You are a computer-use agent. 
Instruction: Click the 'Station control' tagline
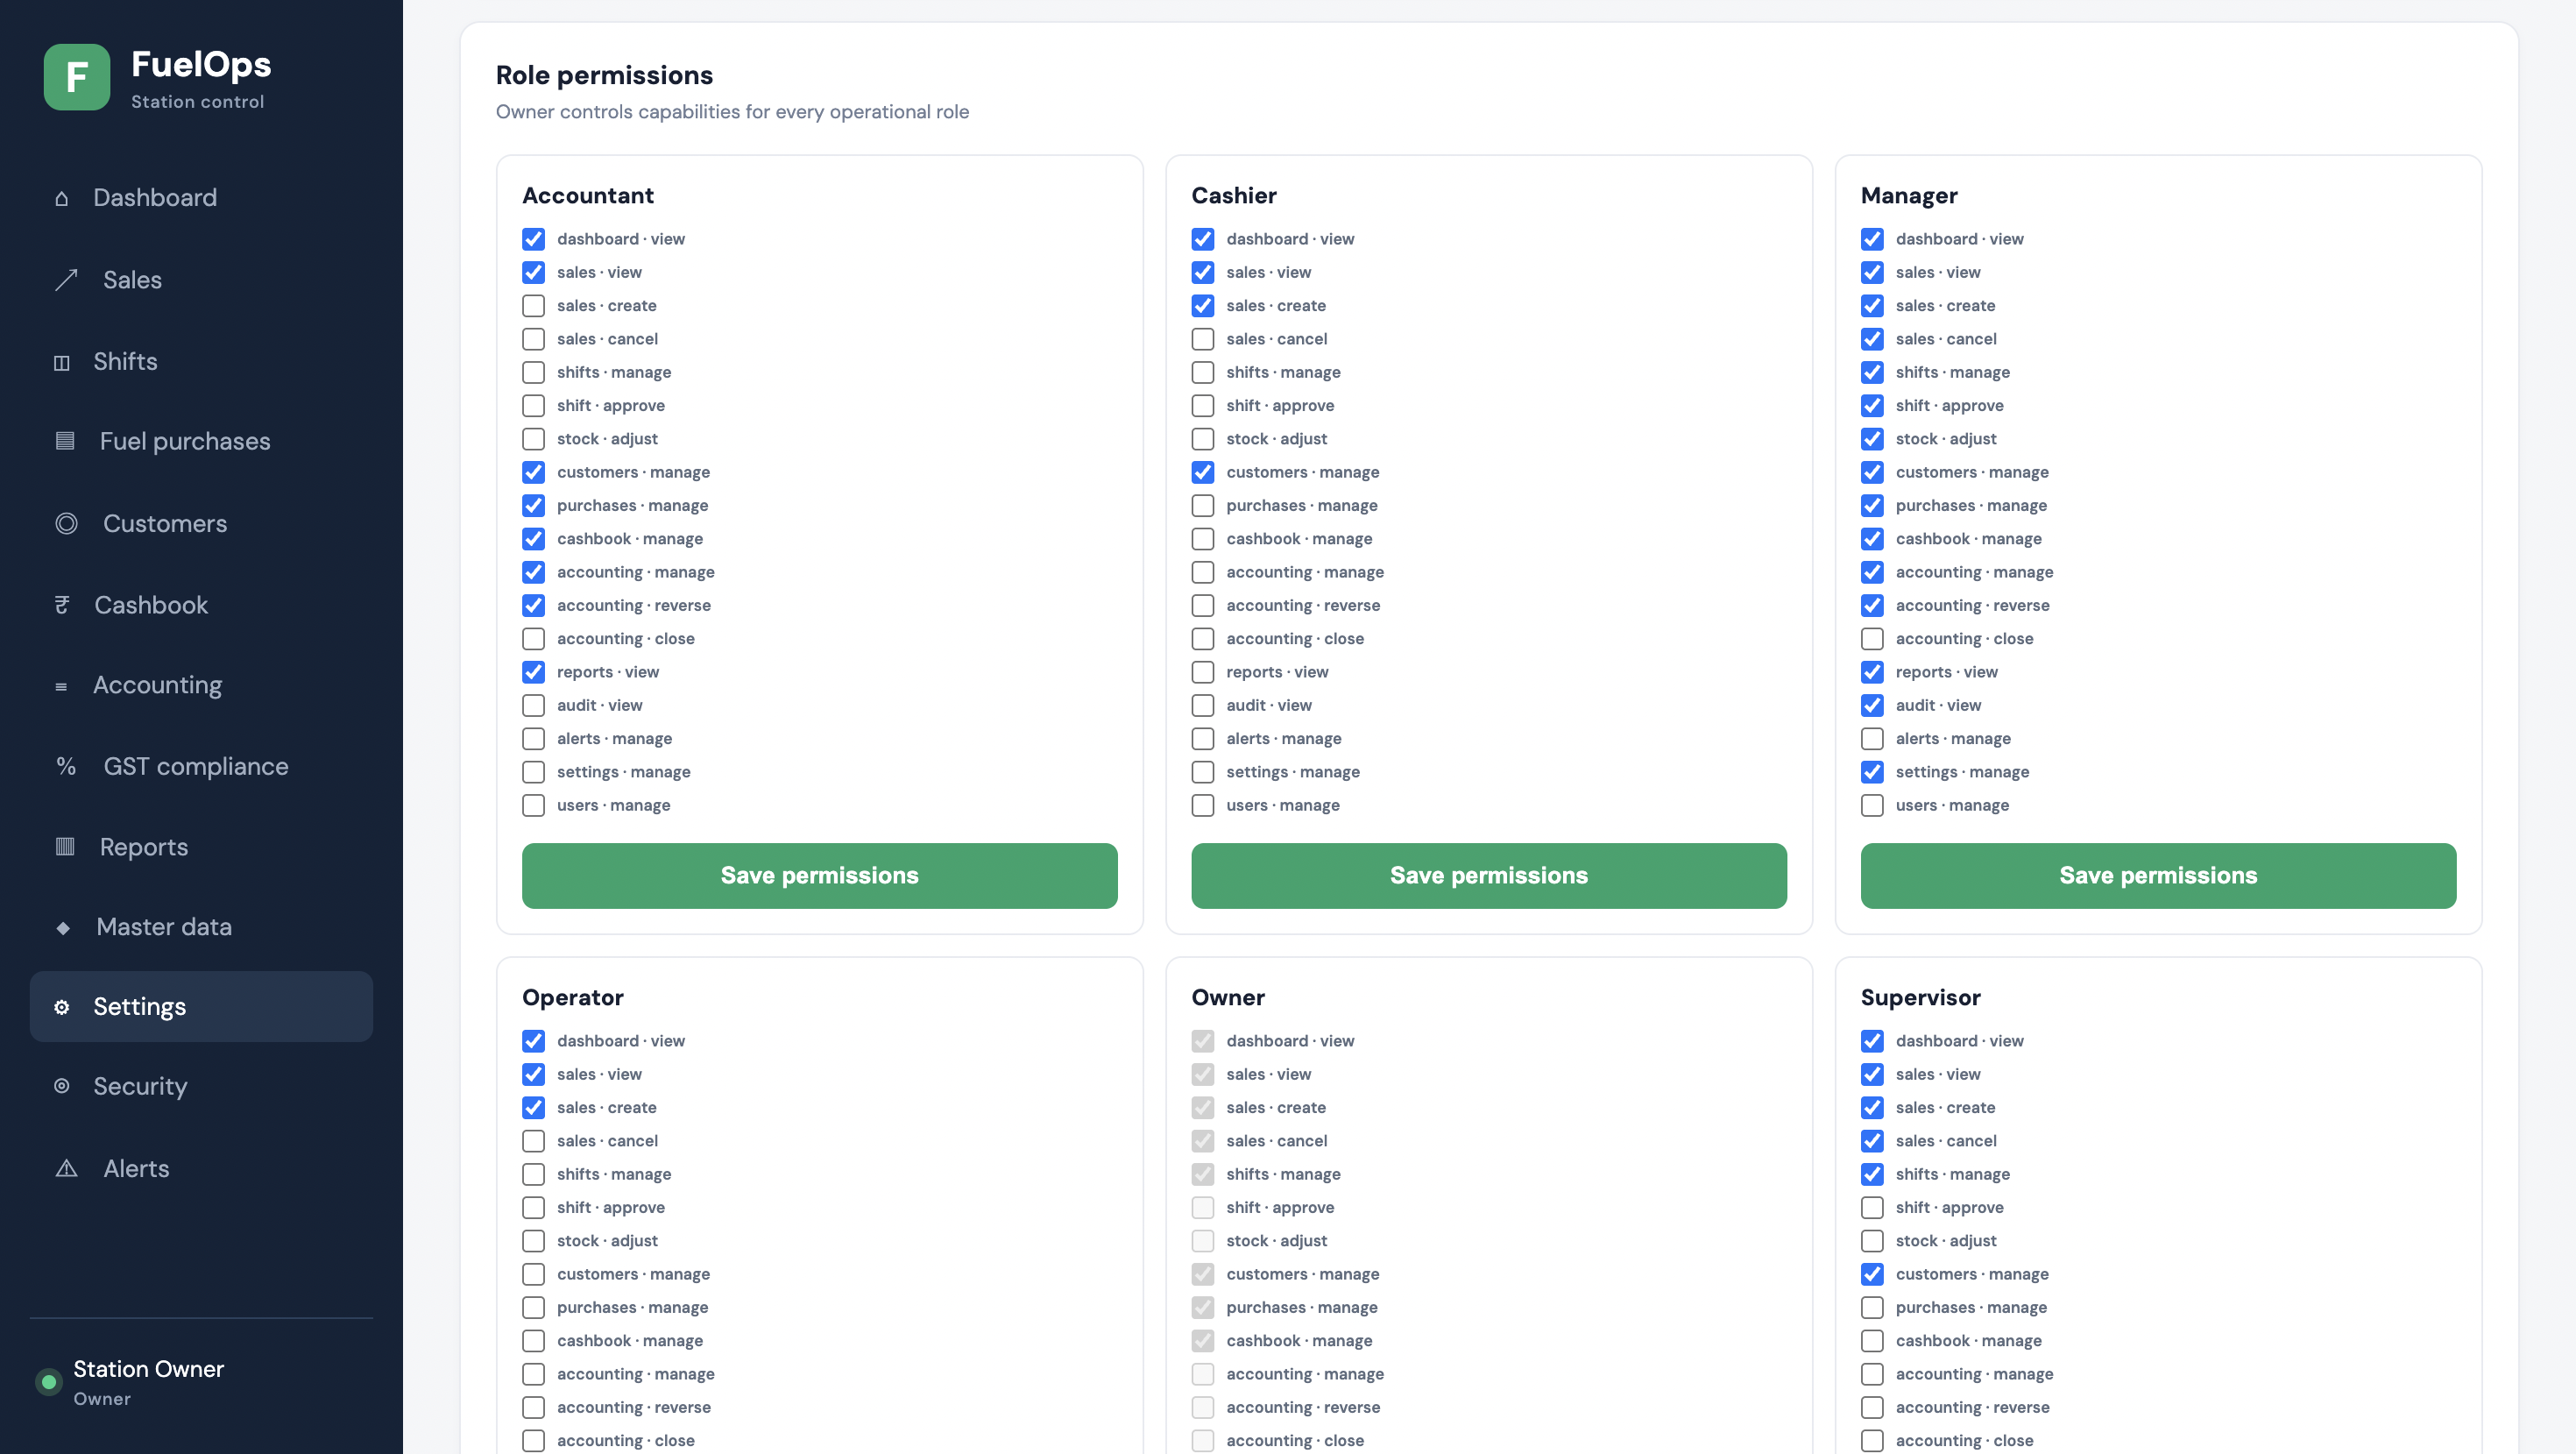(x=198, y=102)
